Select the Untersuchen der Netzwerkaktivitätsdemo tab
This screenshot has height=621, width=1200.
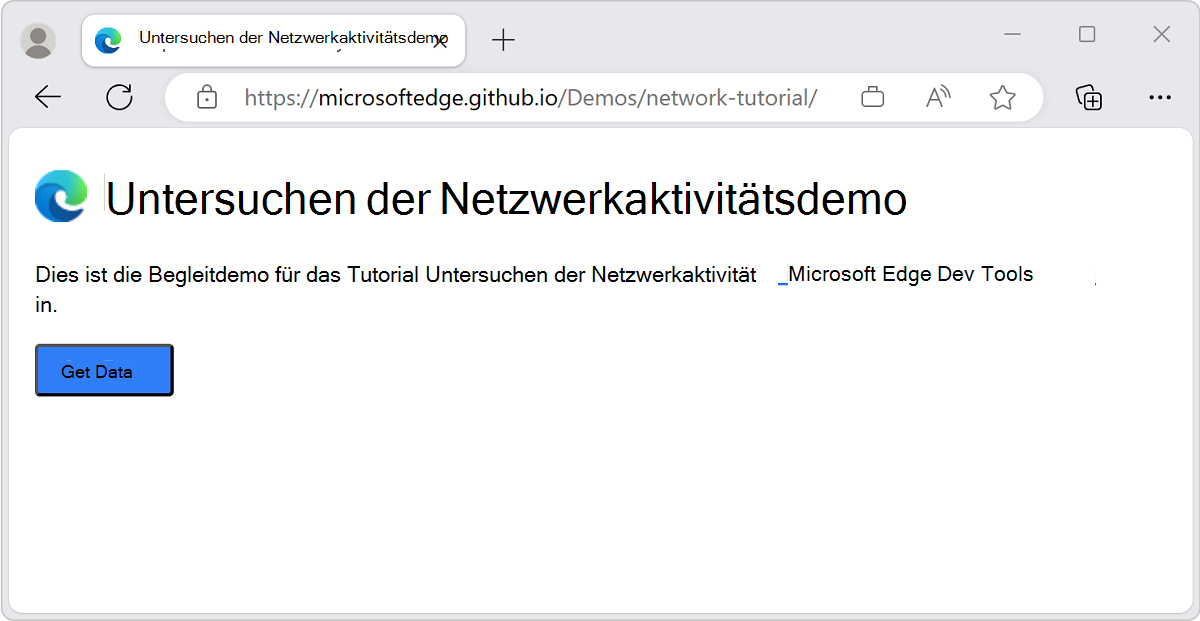pos(270,40)
